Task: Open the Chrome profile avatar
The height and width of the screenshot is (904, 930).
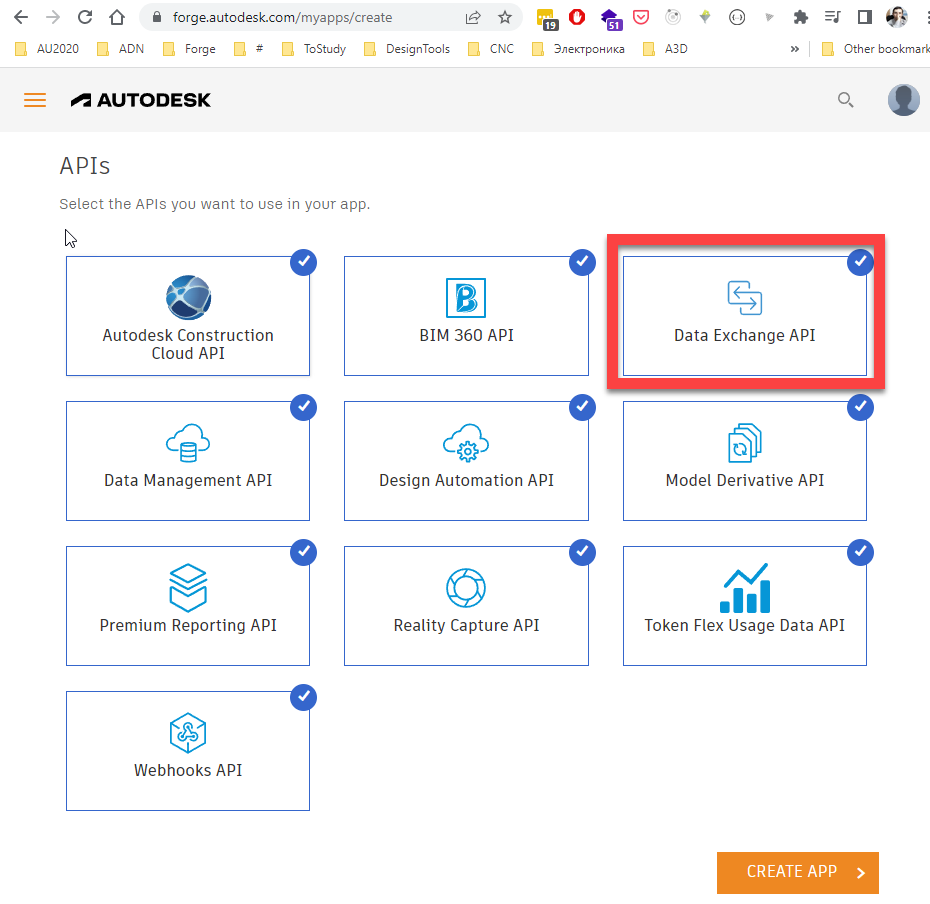Action: [x=897, y=17]
